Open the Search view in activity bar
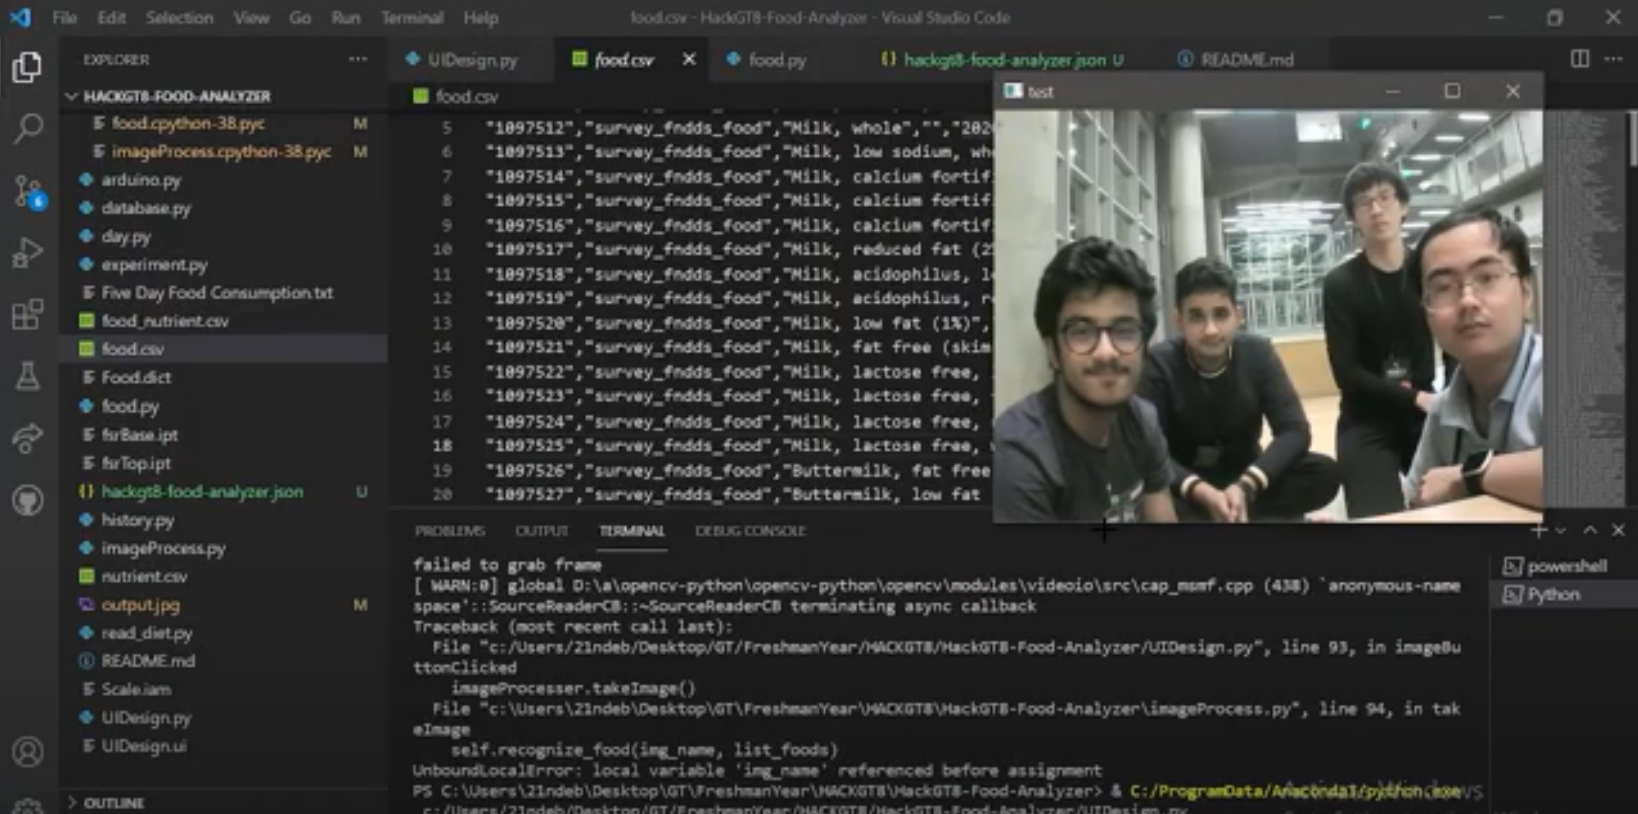 pos(27,127)
